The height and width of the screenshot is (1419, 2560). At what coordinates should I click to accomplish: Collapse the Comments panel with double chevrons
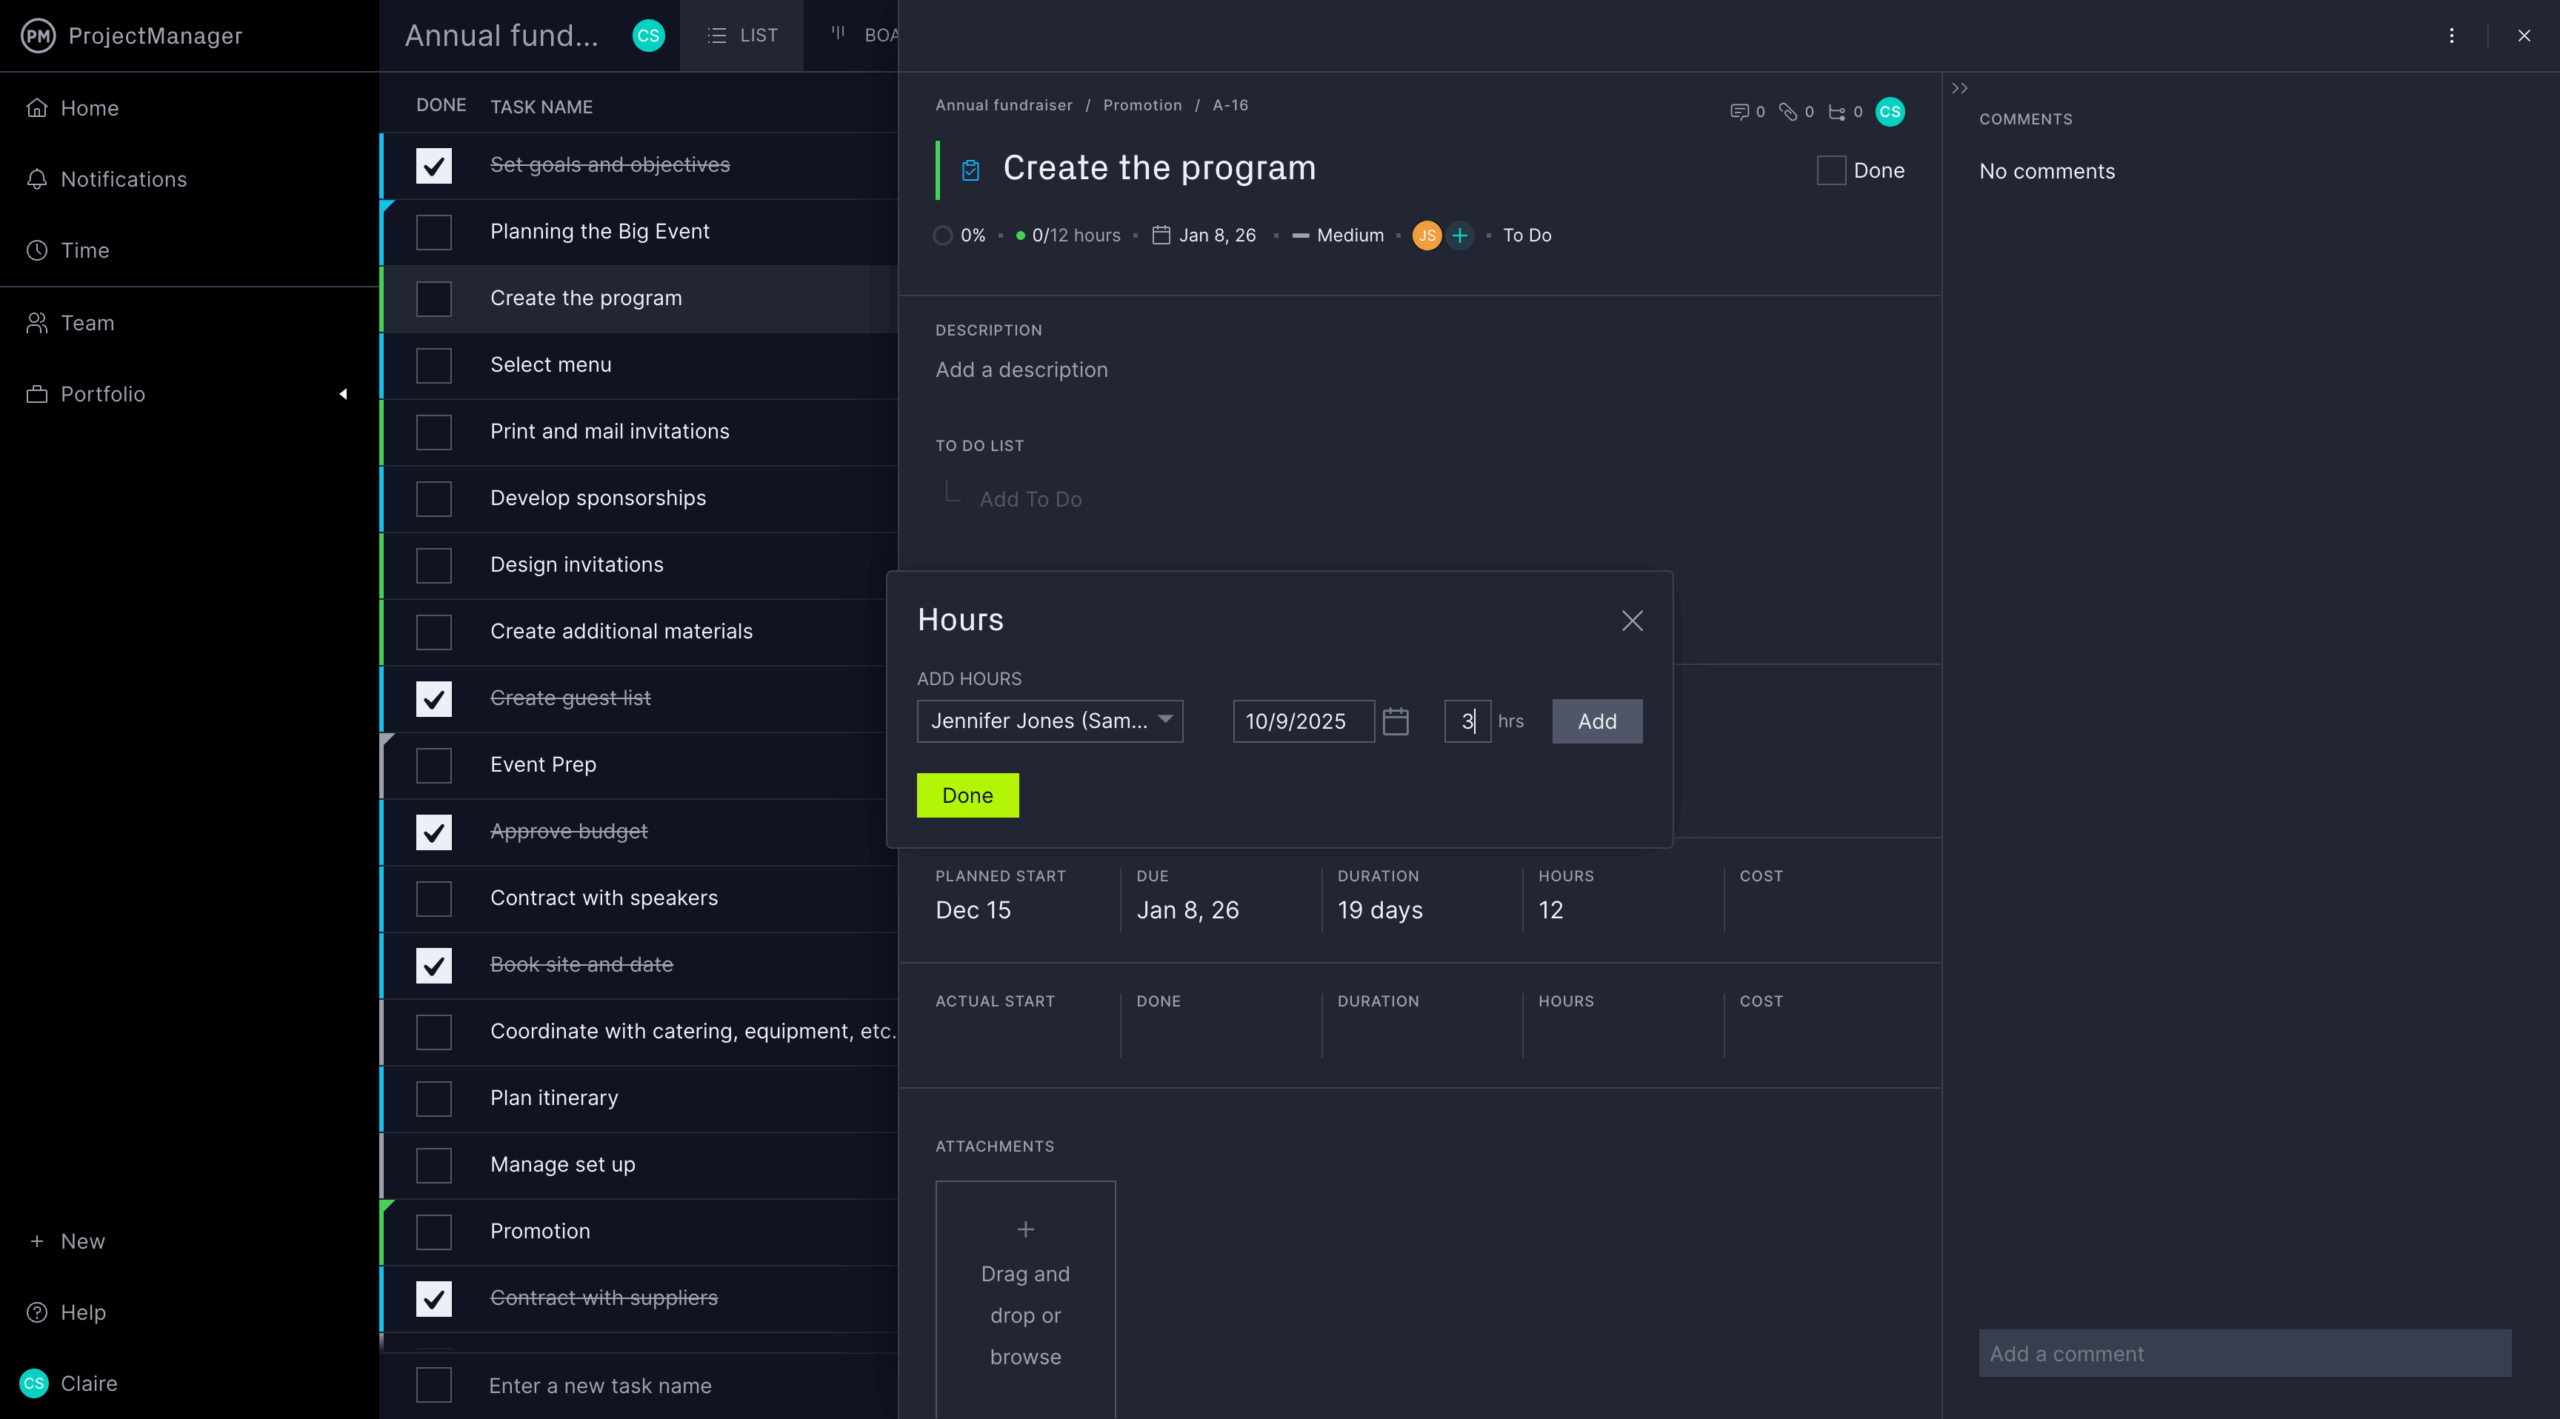pos(1959,87)
